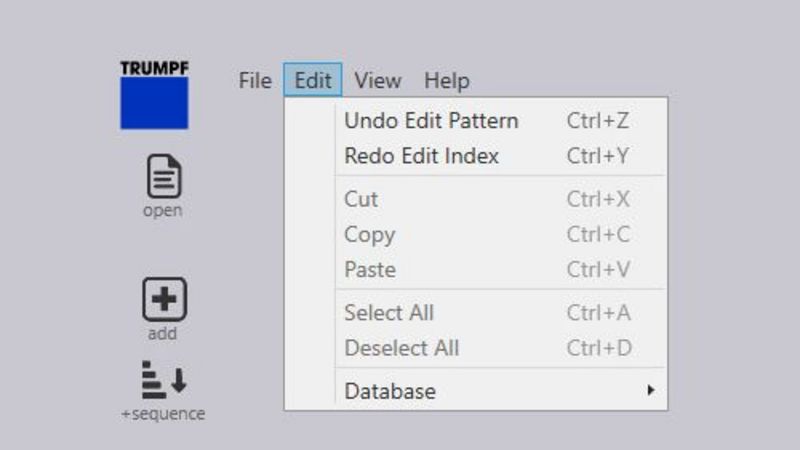
Task: Select the Cut menu entry
Action: click(361, 199)
